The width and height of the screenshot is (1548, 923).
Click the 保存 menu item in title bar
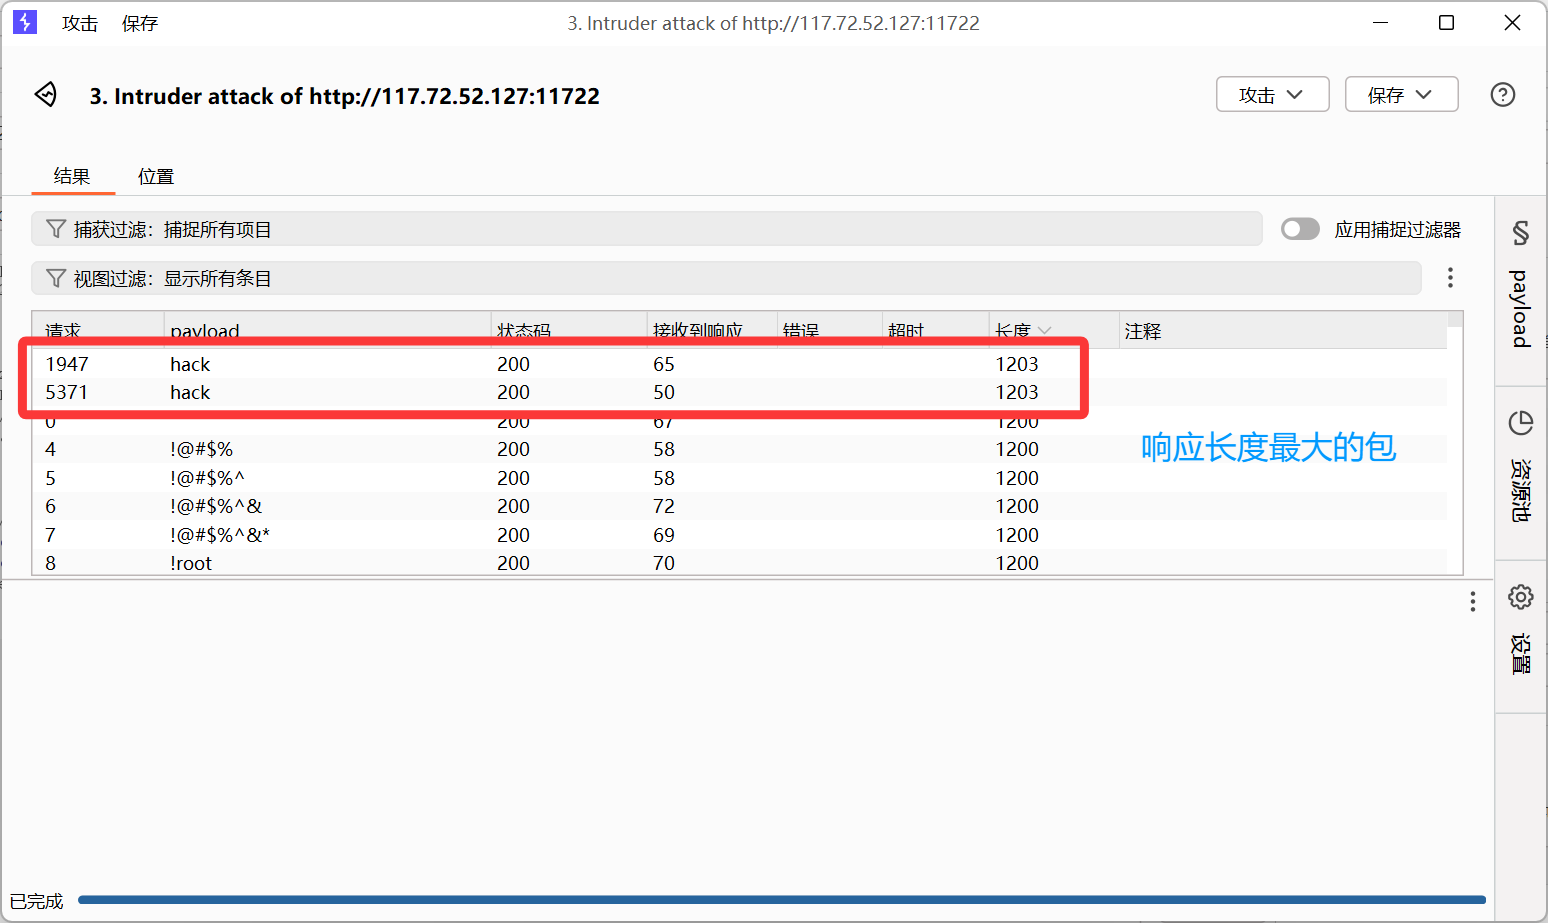(139, 23)
